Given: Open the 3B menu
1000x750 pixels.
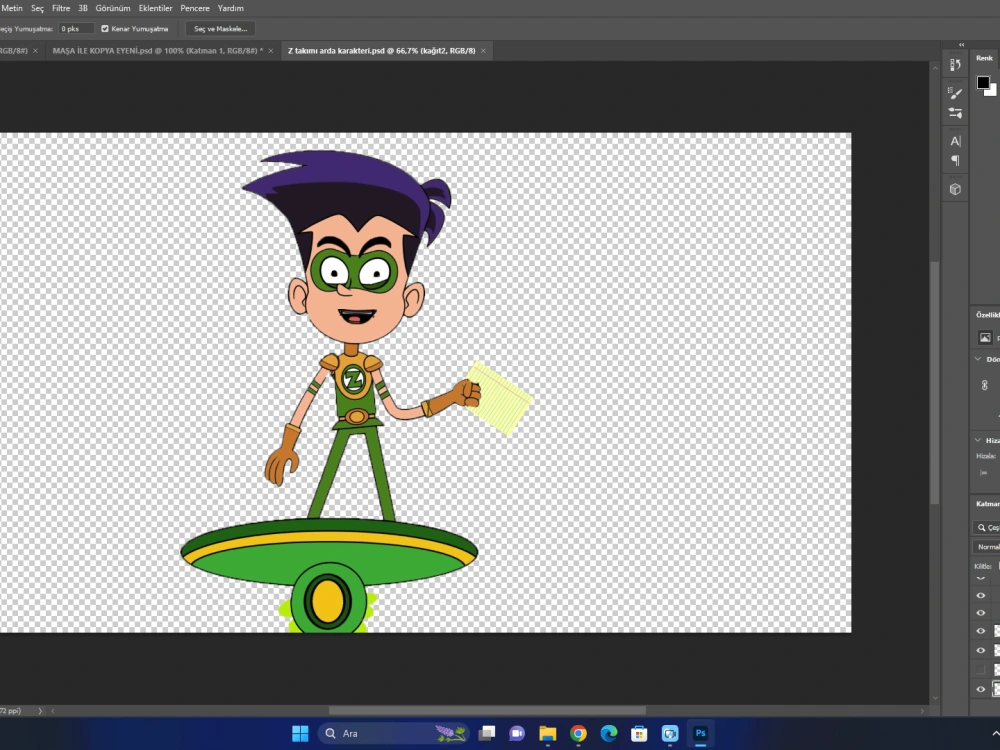Looking at the screenshot, I should point(83,8).
